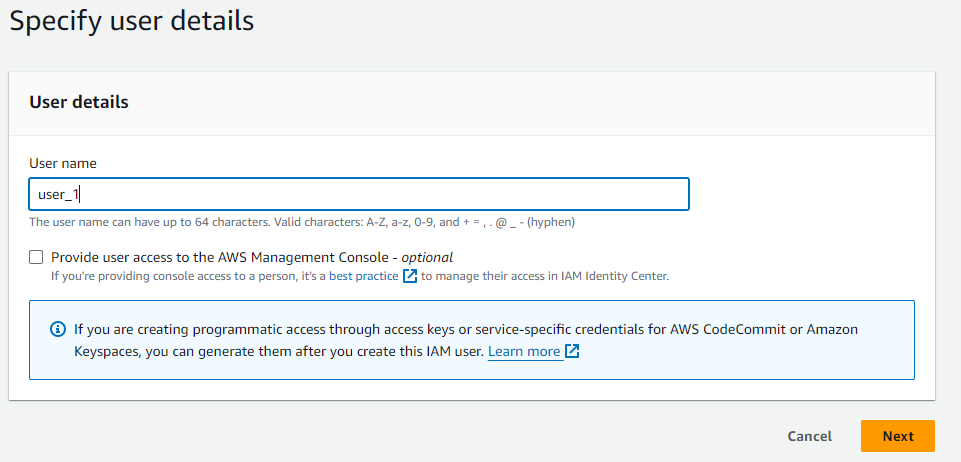Click the word optional in checkbox label
Screen dimensions: 961x462
427,257
